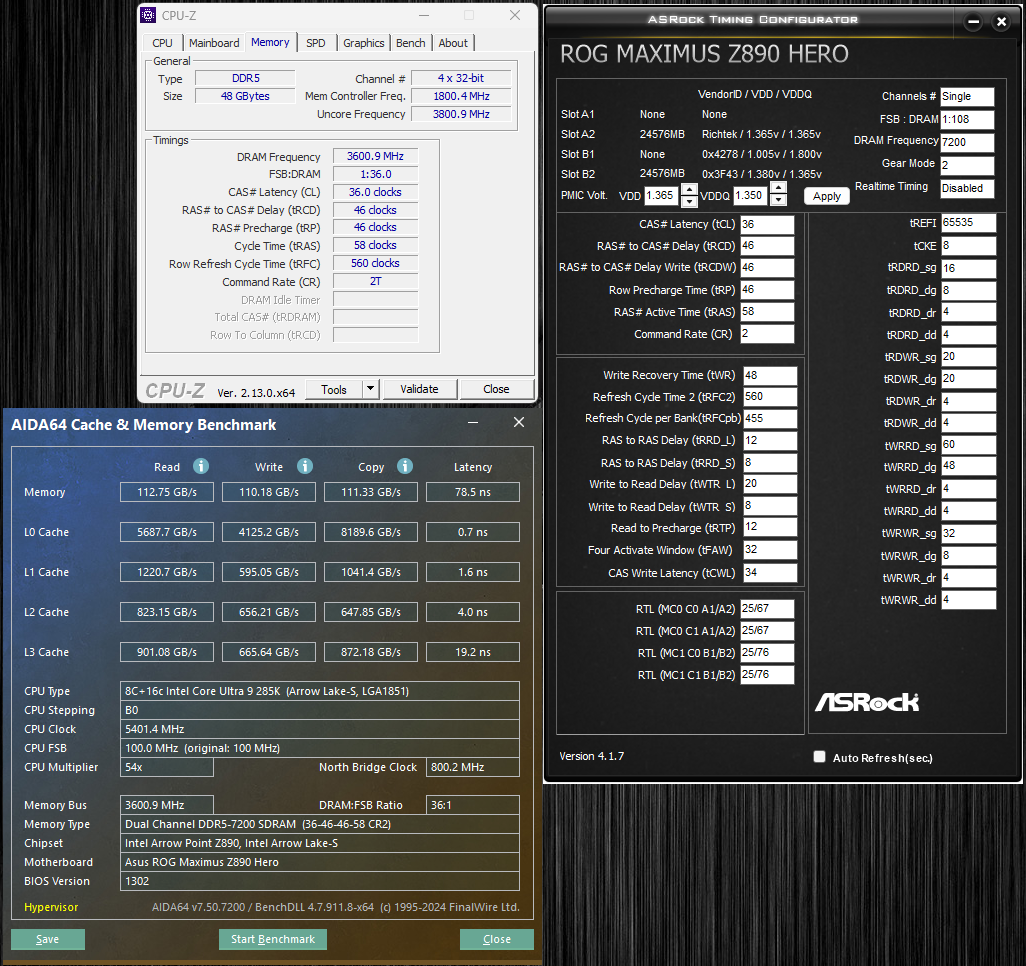Click the tRDRD_sg input field

(968, 268)
